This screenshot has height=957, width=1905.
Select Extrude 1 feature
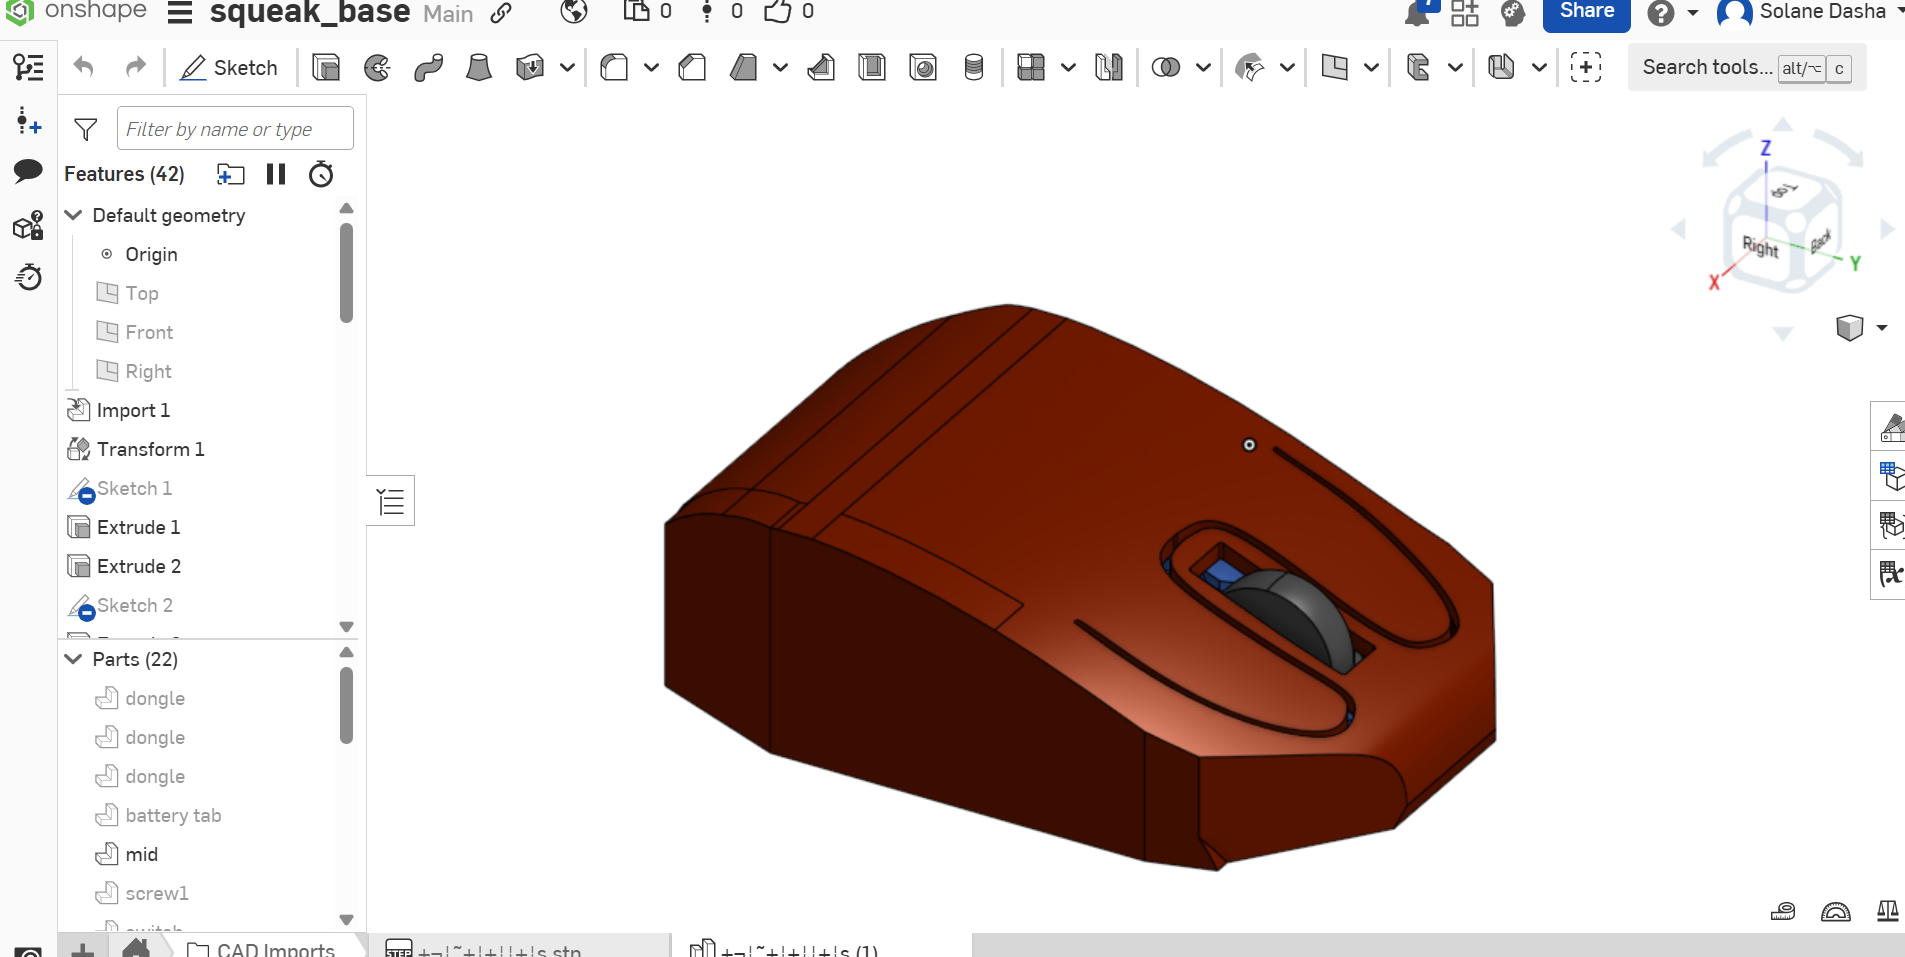point(138,527)
